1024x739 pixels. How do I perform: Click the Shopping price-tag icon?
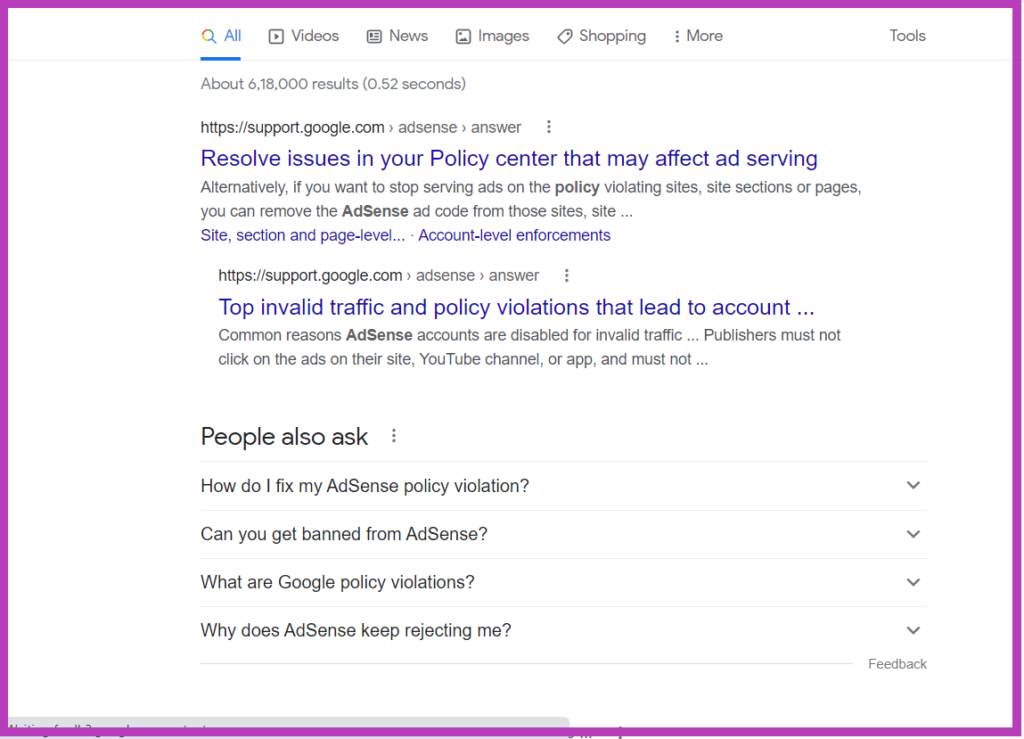pyautogui.click(x=564, y=36)
